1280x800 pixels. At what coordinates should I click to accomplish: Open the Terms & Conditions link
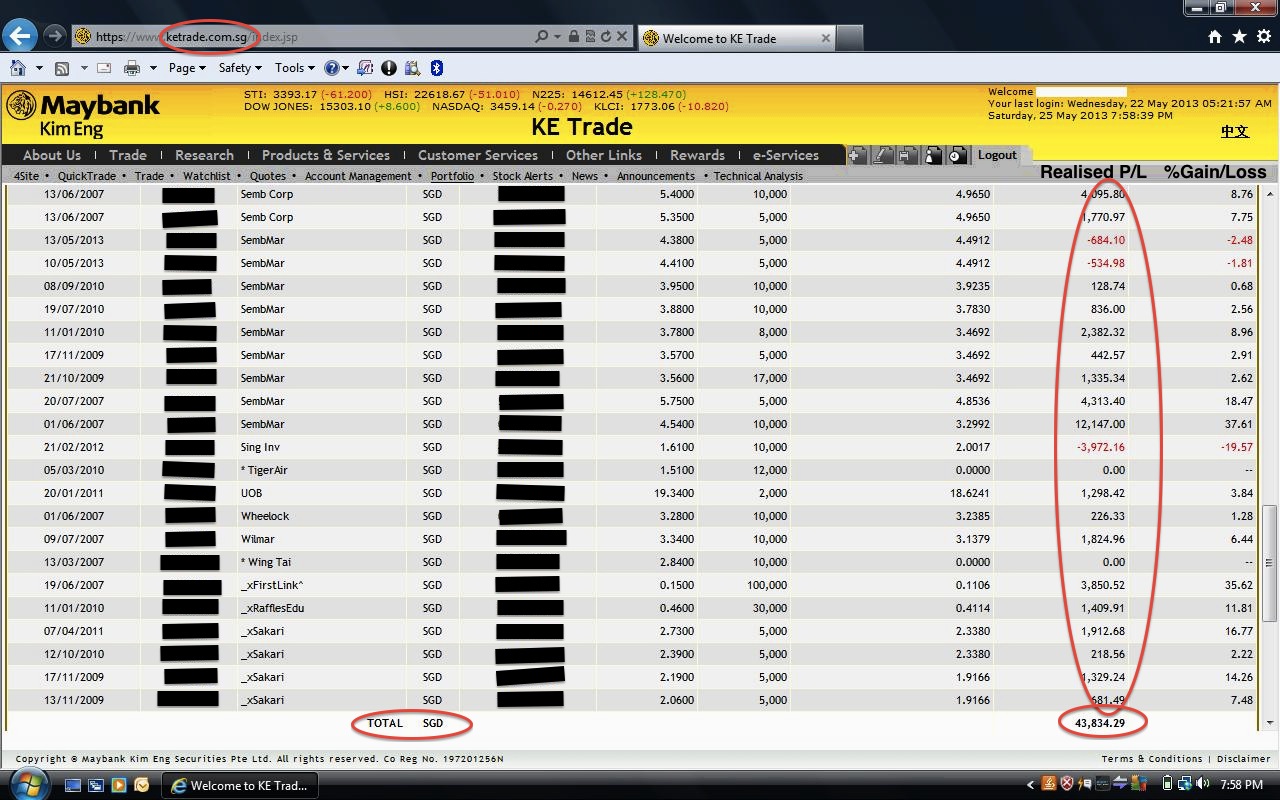tap(1154, 759)
